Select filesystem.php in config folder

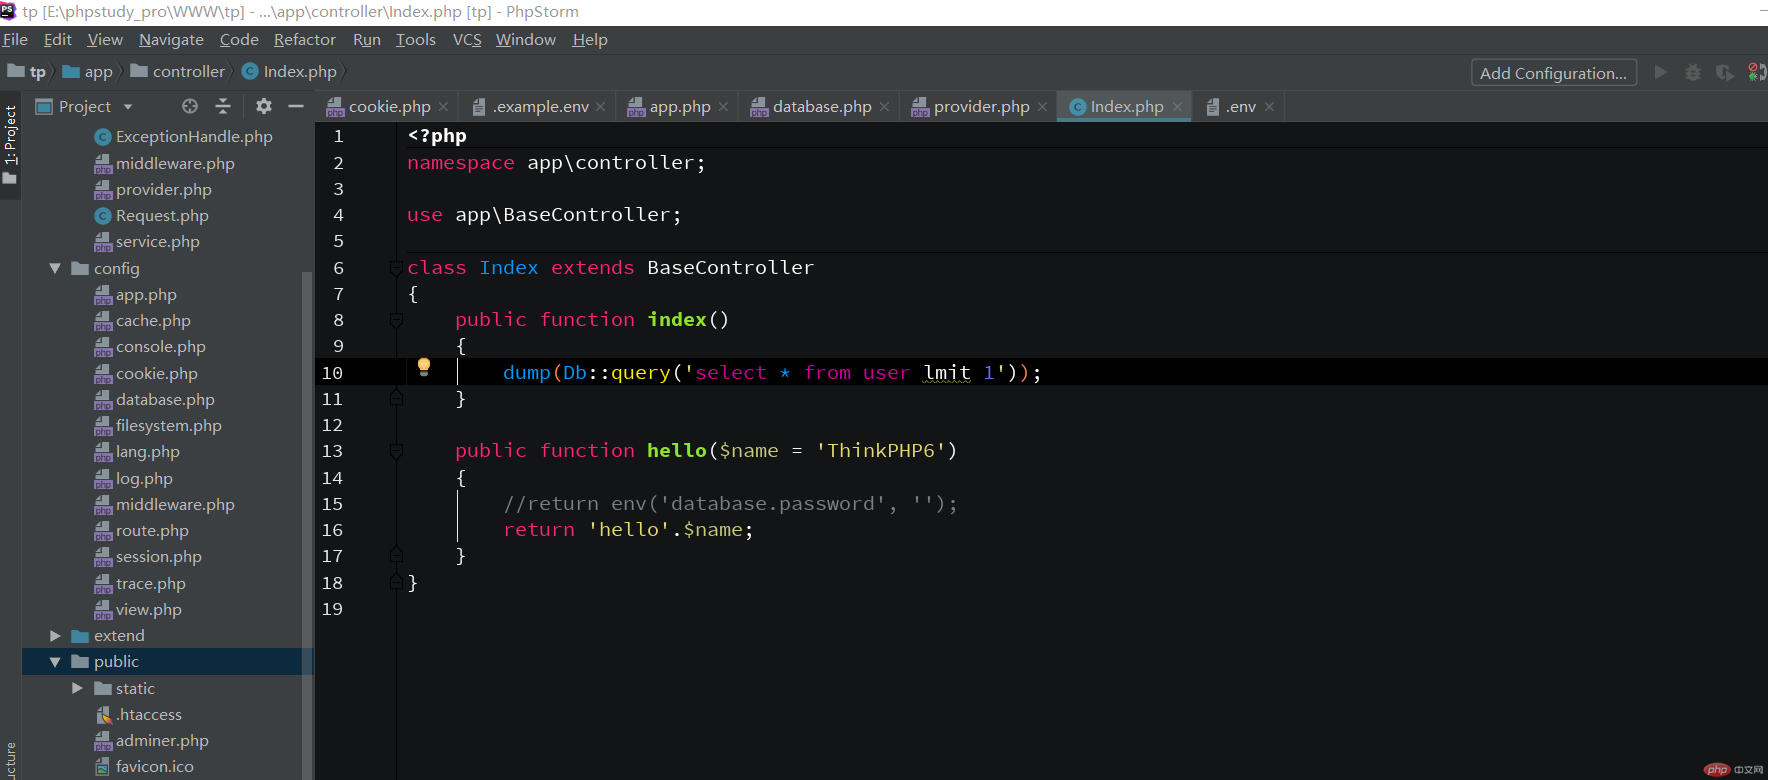pos(168,426)
